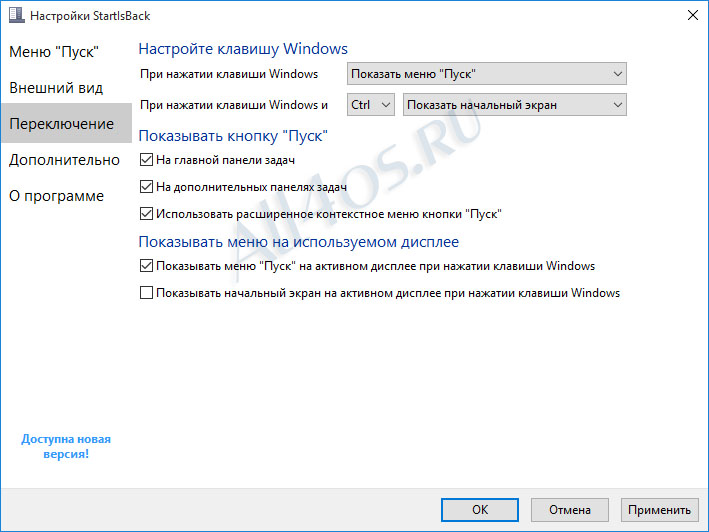Click the Показывать меню на используемом дисплее heading

[x=298, y=242]
